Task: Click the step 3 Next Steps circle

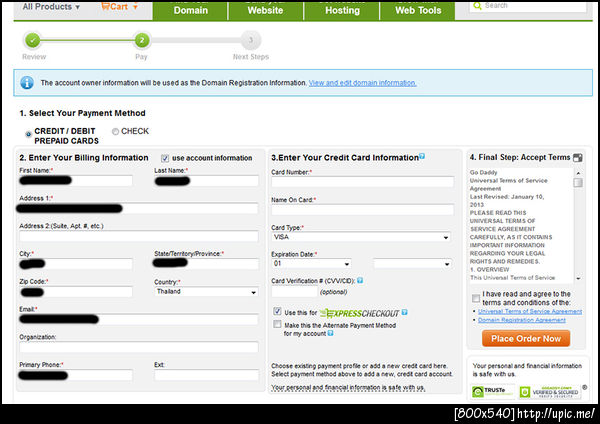Action: tap(251, 40)
